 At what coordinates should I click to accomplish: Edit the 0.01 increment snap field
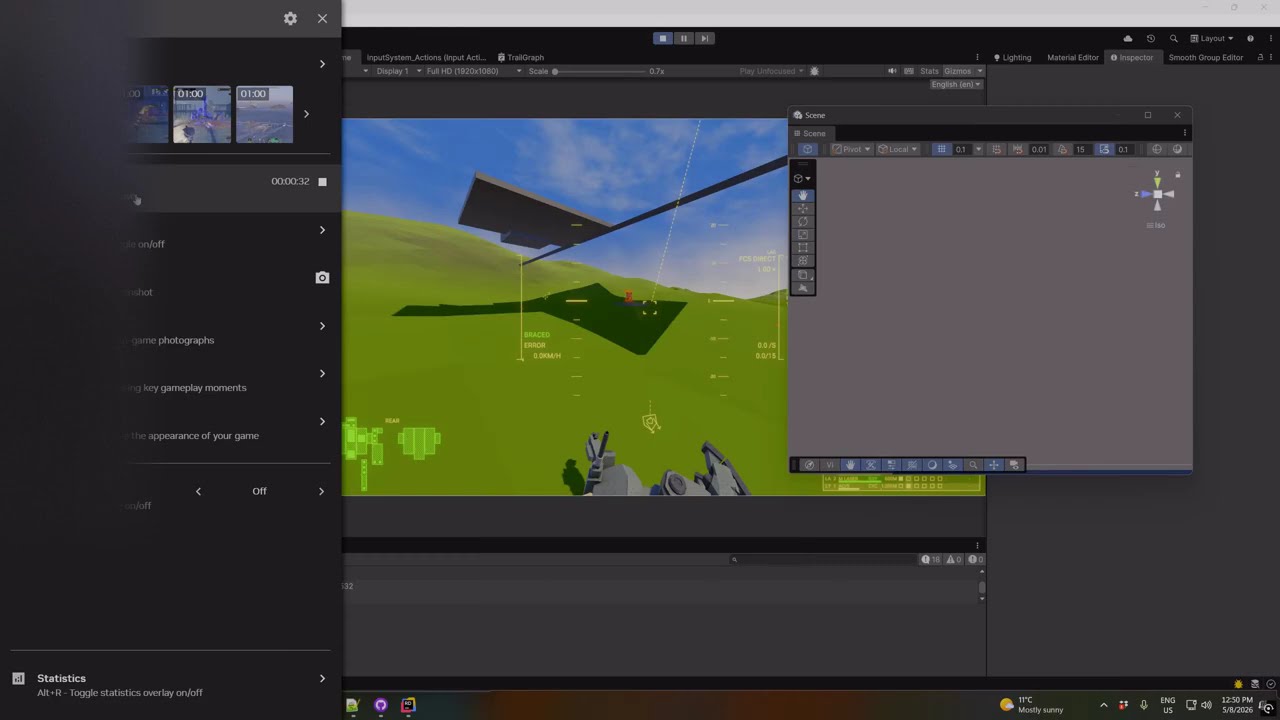[1039, 149]
